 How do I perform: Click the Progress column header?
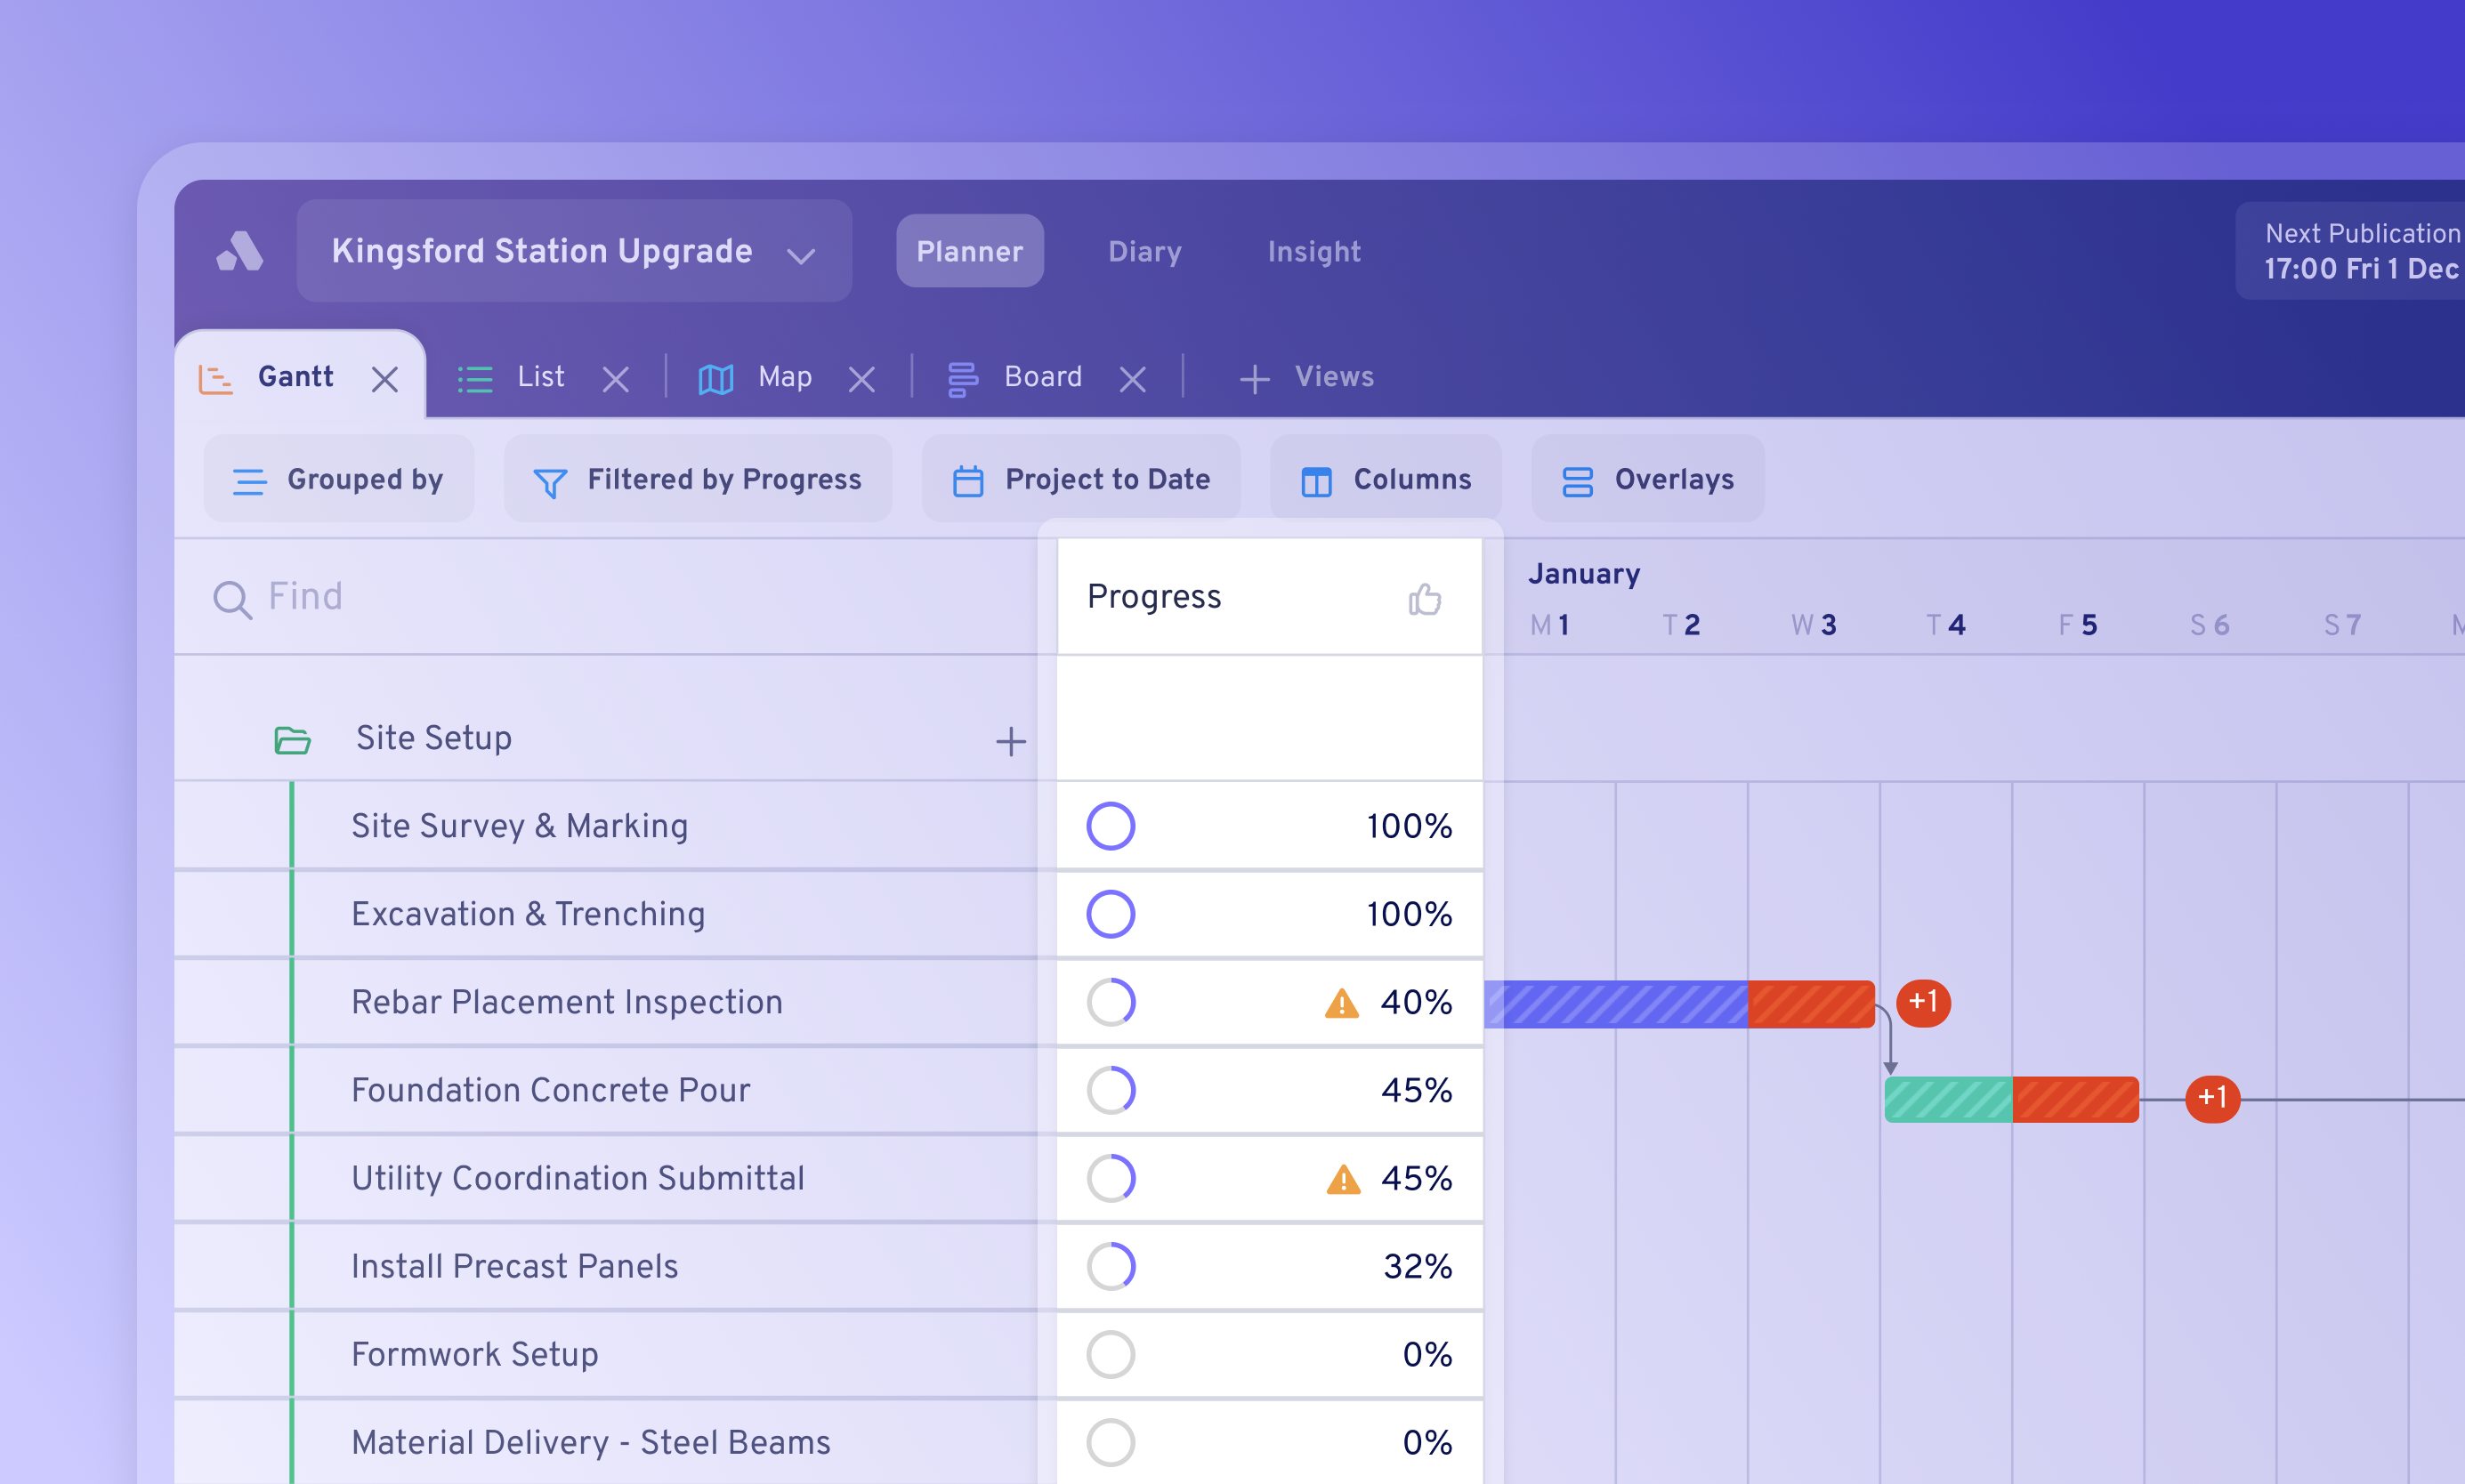coord(1270,597)
